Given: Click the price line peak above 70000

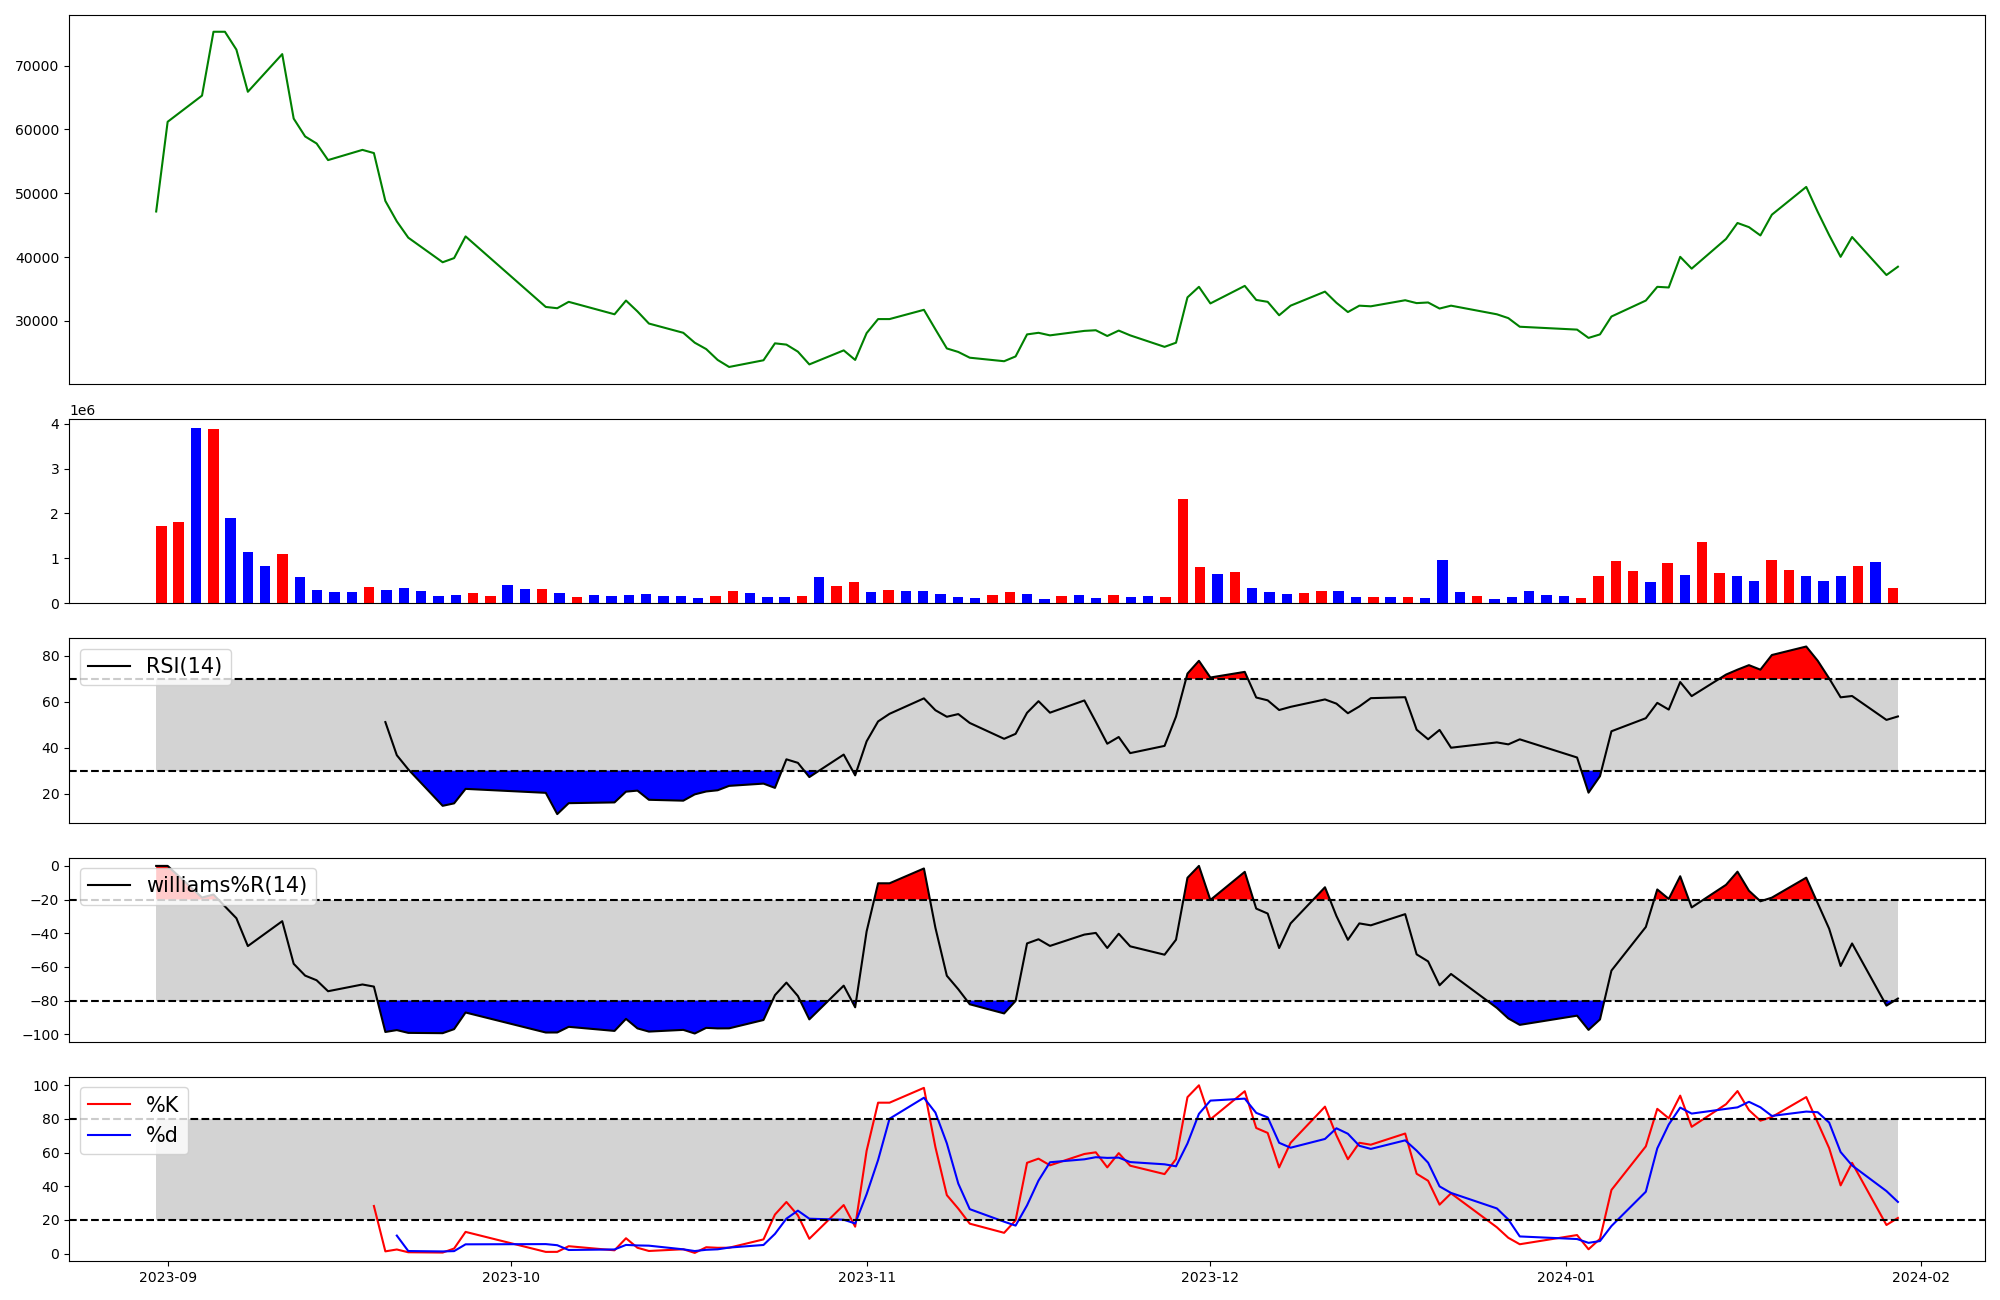Looking at the screenshot, I should 218,32.
